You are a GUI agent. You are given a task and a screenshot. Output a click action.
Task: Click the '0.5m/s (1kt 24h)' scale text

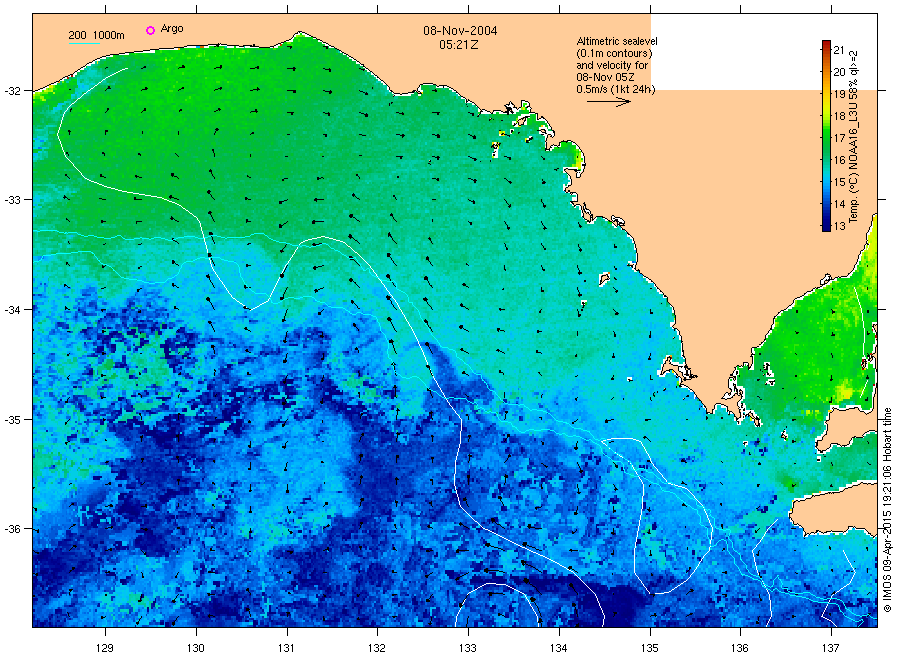click(616, 90)
